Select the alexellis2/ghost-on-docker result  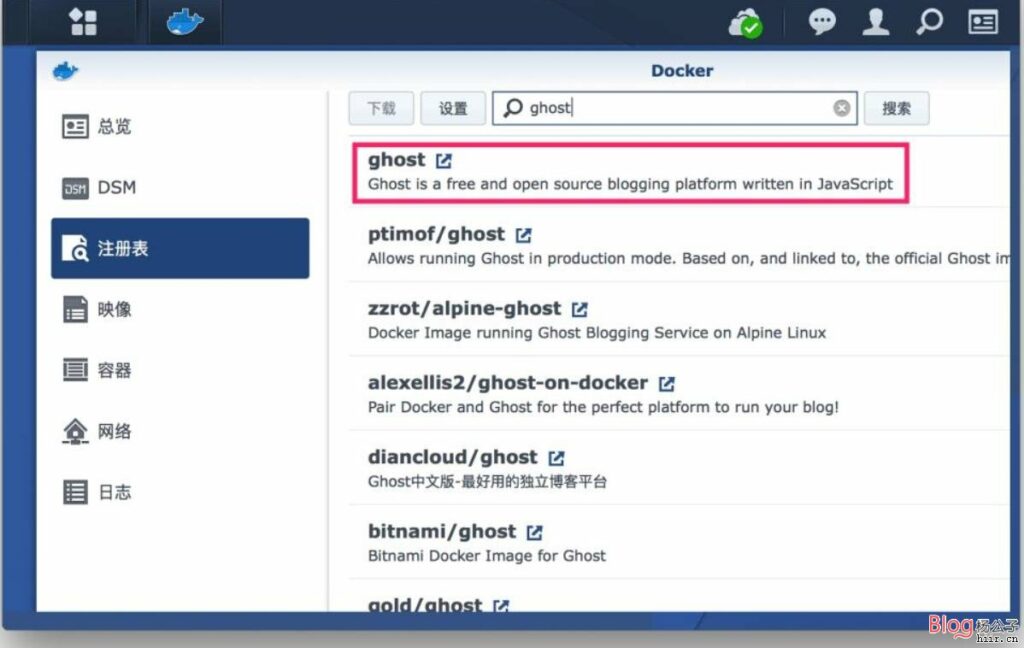point(679,394)
